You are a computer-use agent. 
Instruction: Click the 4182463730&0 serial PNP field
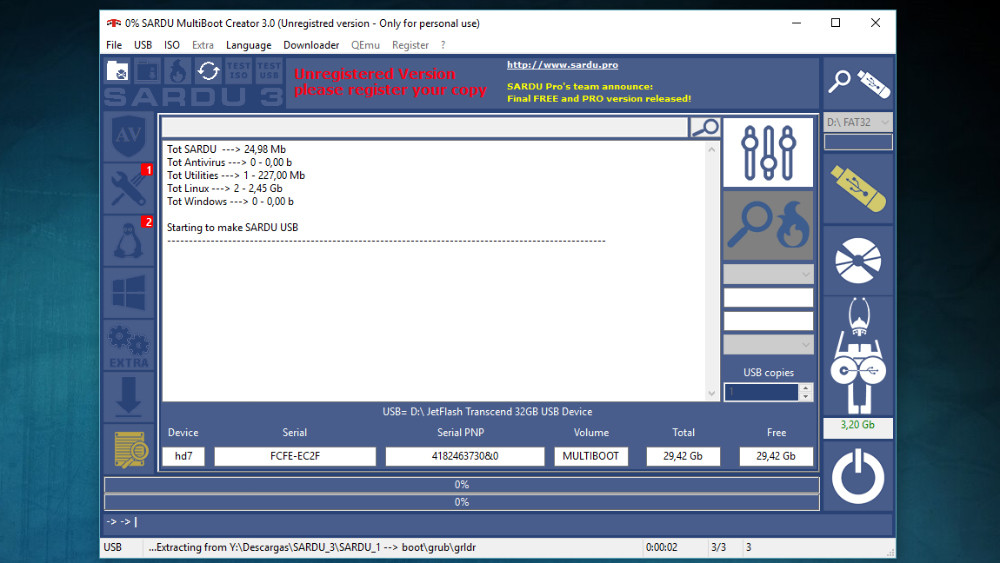tap(465, 456)
